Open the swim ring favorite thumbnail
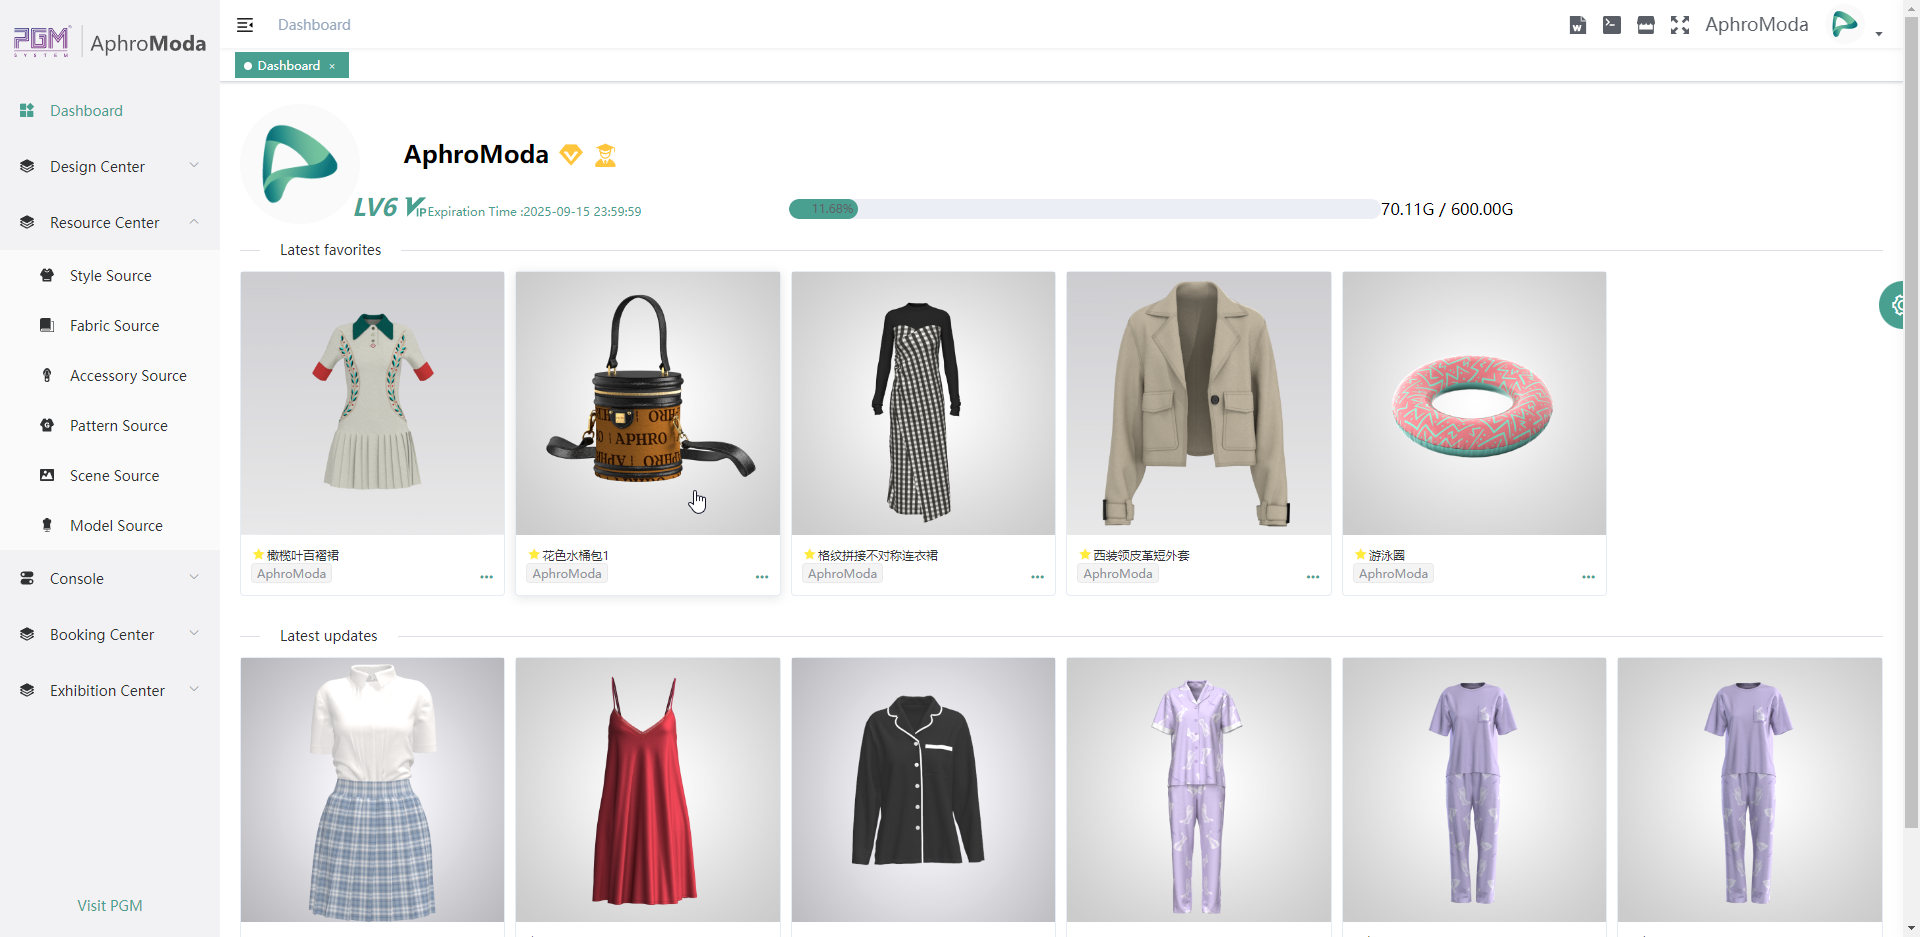The image size is (1920, 937). pos(1474,403)
